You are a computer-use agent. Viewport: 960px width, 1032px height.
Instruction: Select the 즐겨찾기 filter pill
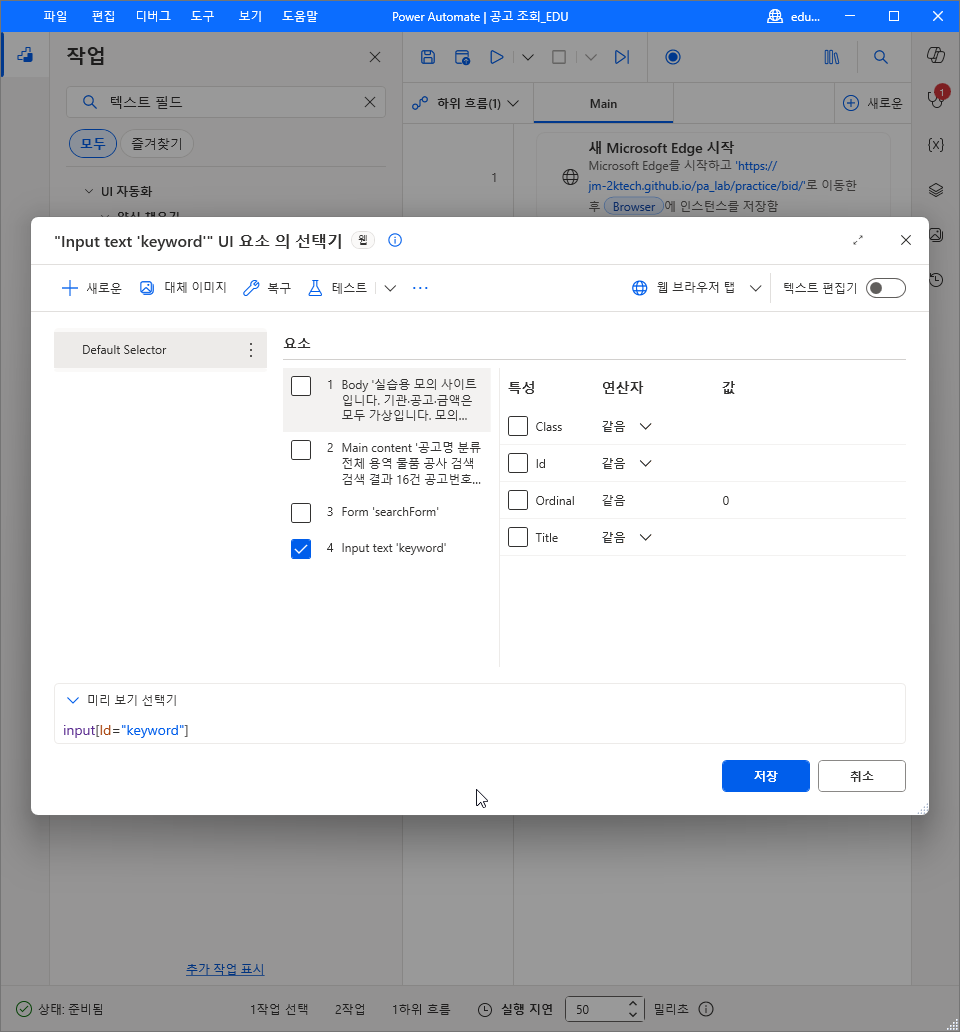pos(157,143)
